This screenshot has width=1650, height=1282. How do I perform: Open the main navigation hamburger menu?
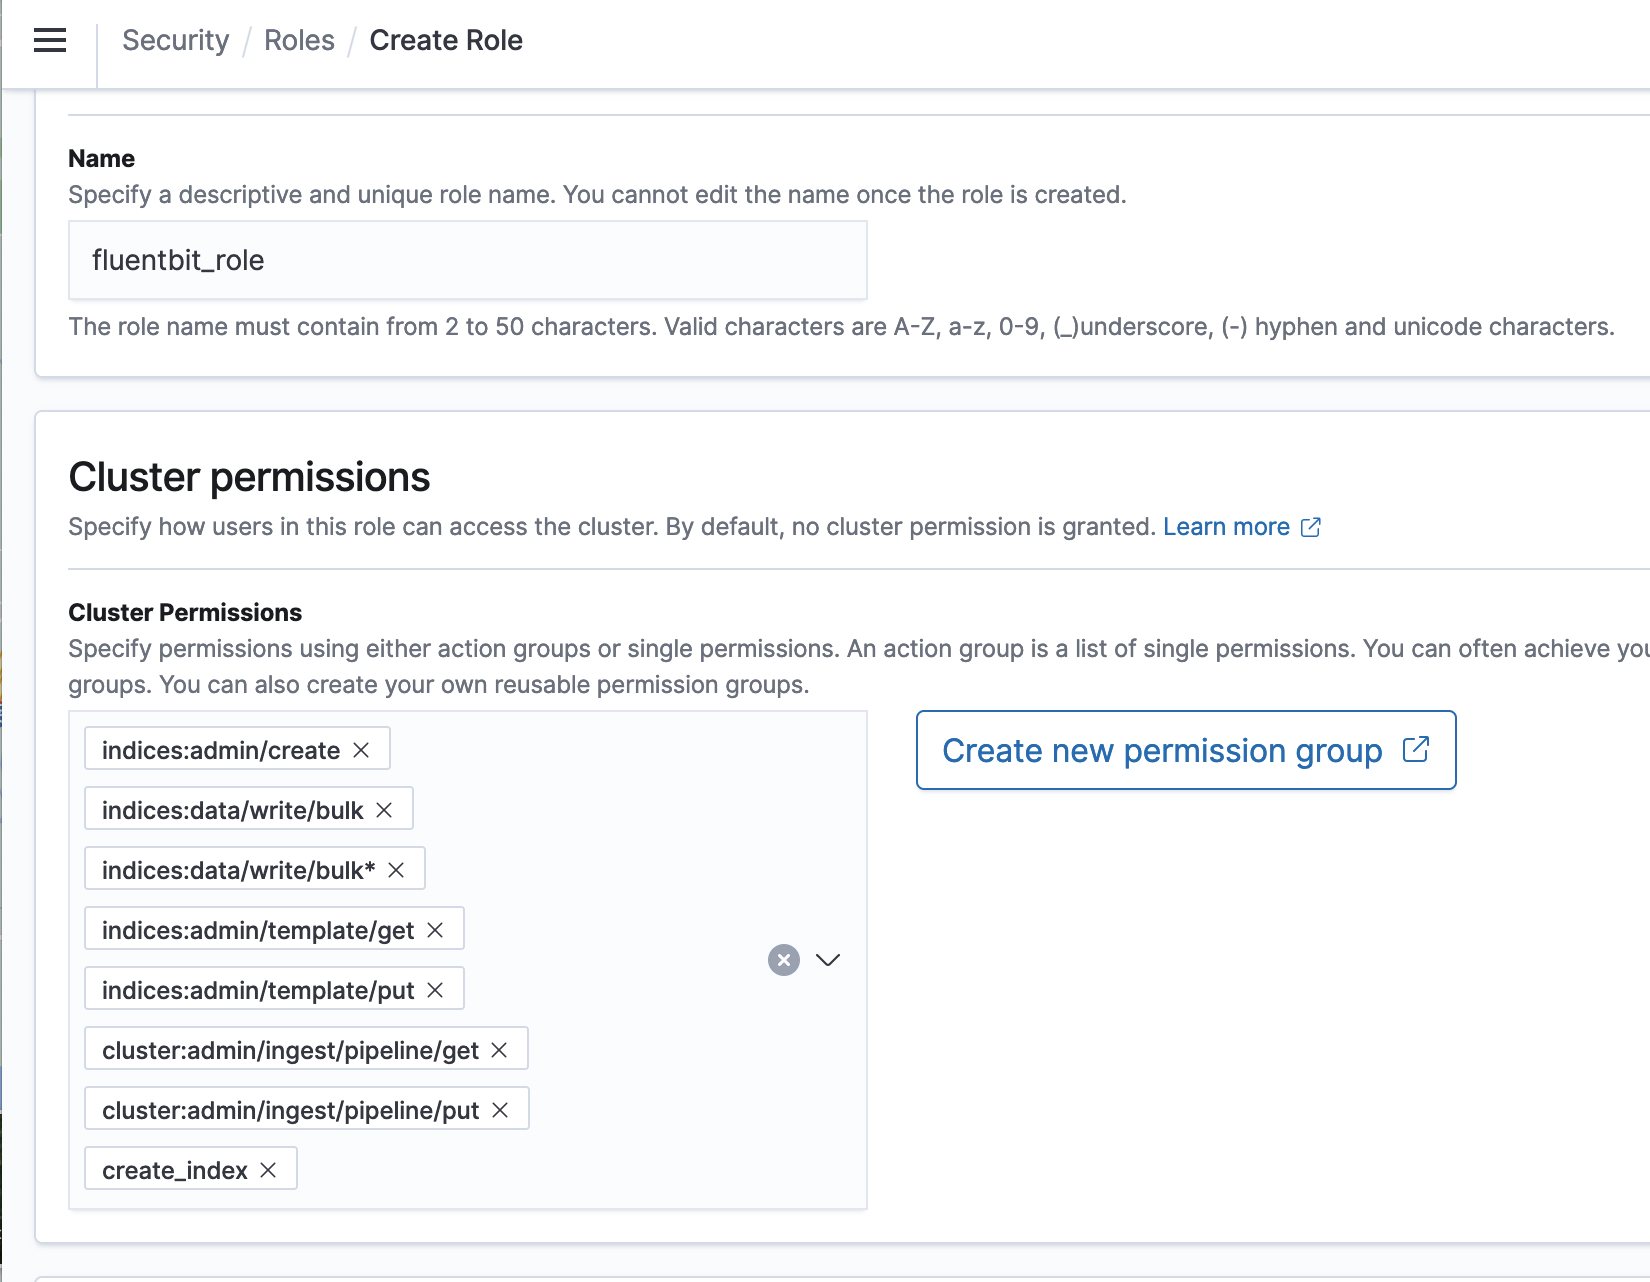tap(48, 40)
